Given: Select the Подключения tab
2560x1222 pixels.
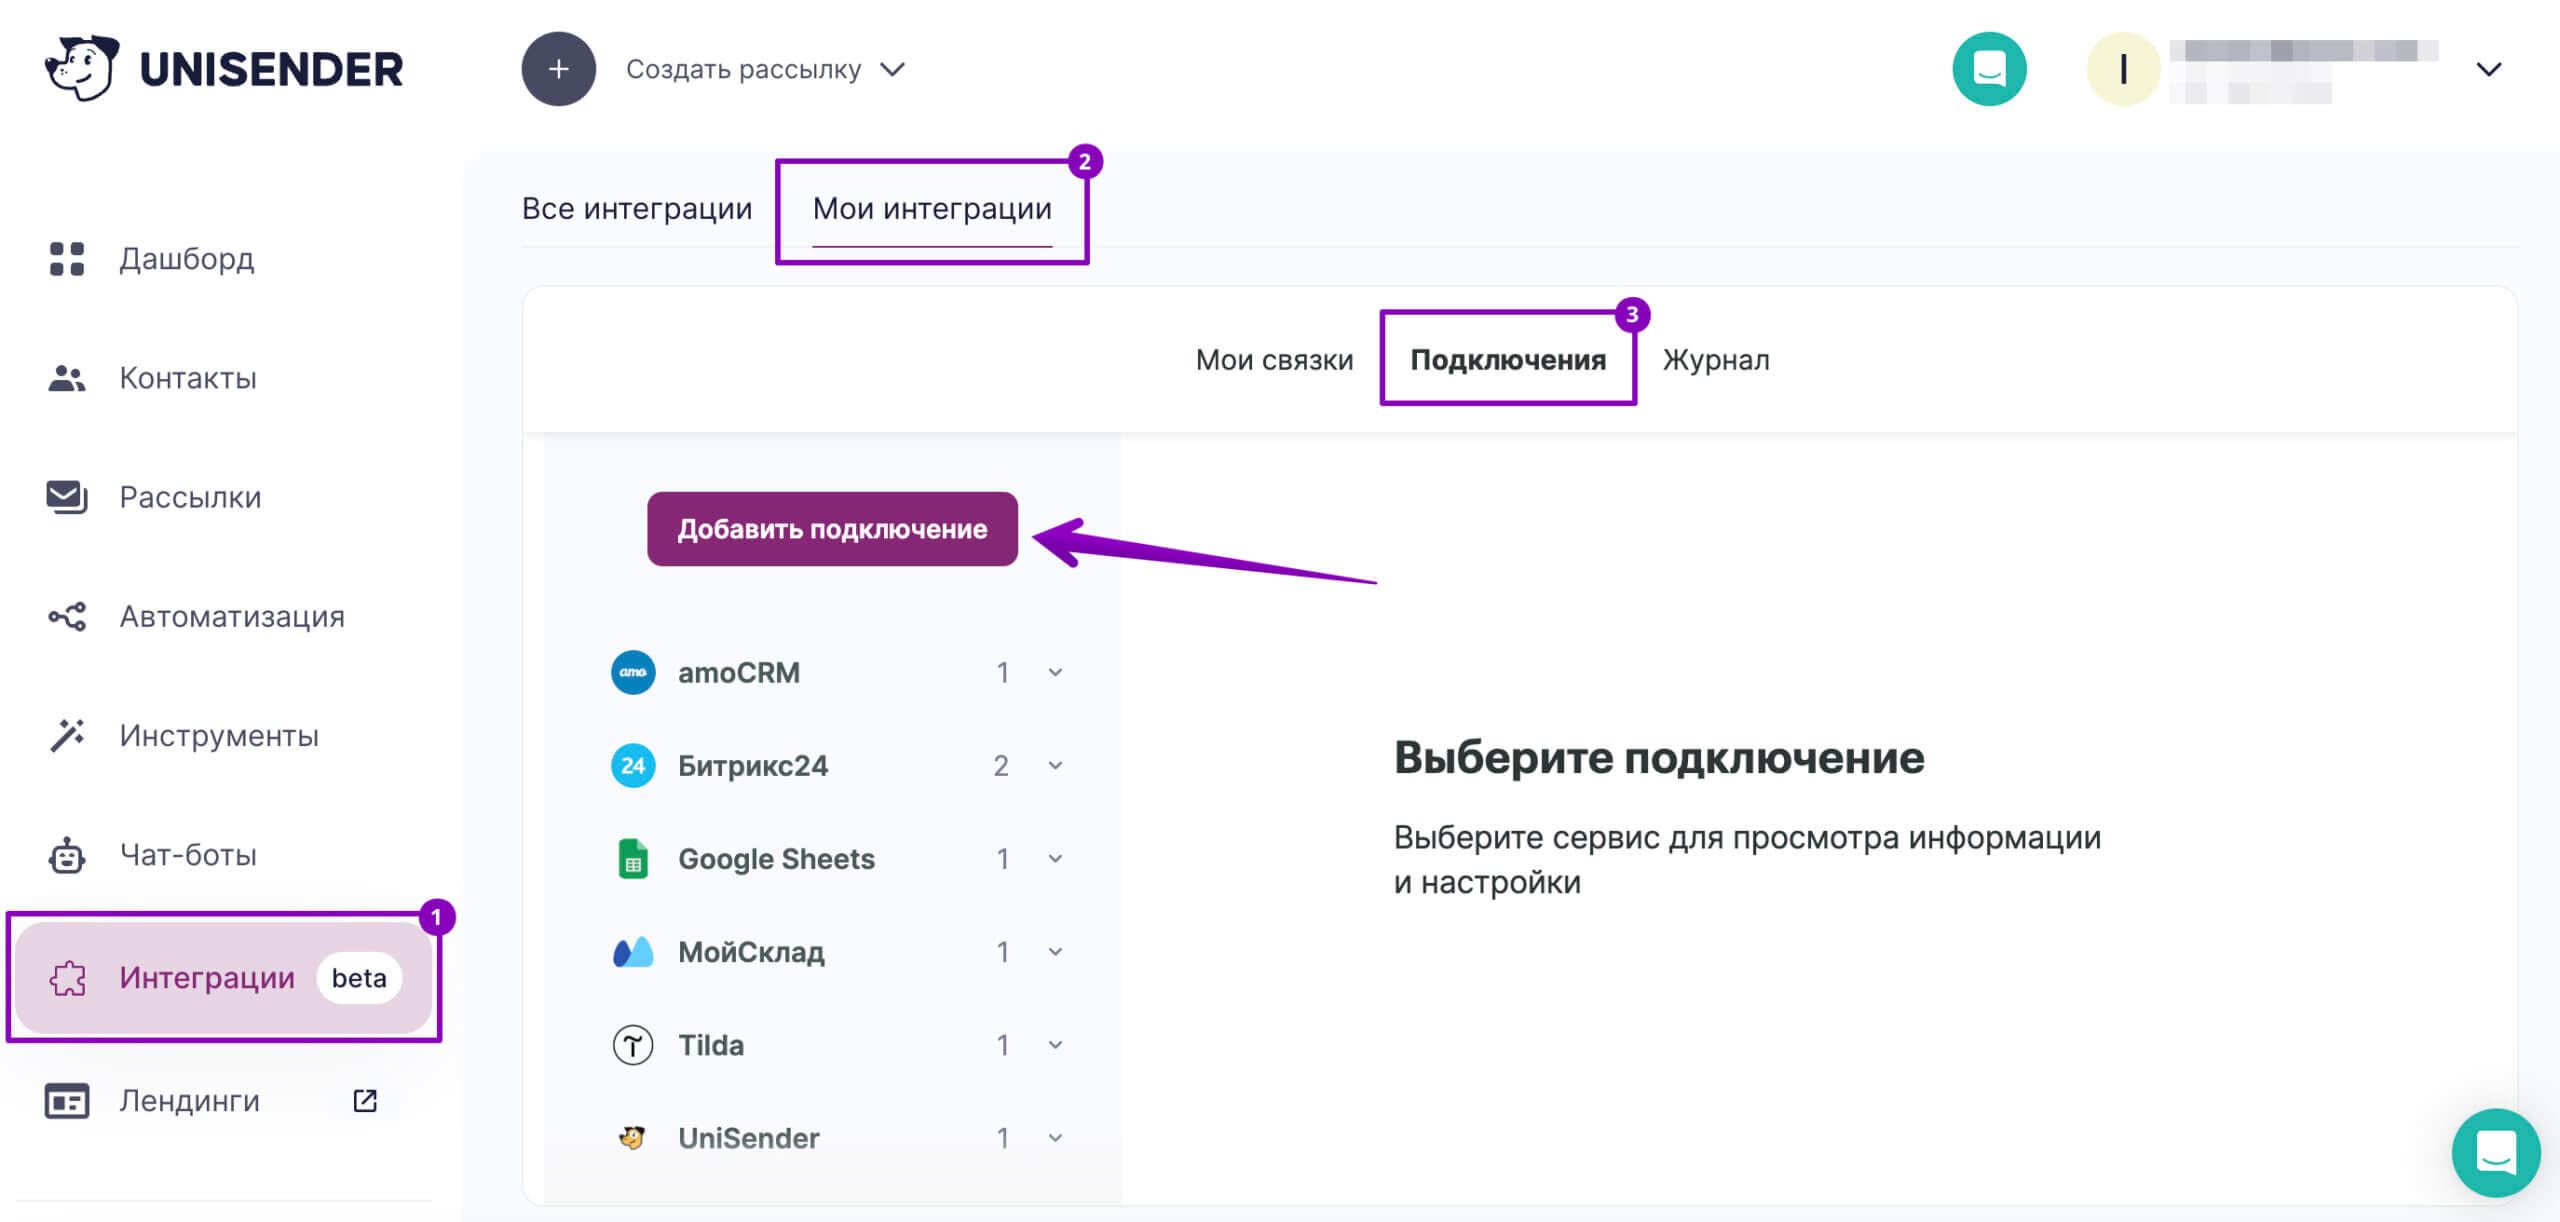Looking at the screenshot, I should pyautogui.click(x=1508, y=360).
